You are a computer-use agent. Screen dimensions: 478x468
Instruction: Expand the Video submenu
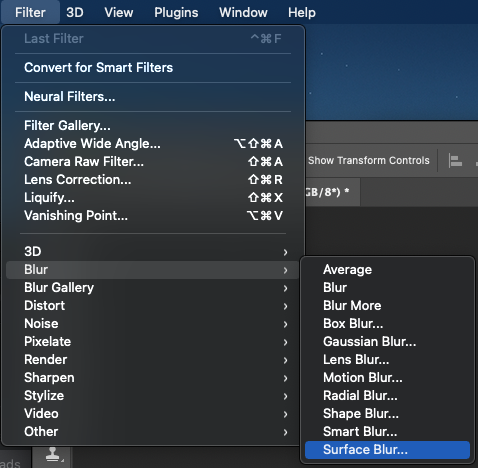pos(153,414)
